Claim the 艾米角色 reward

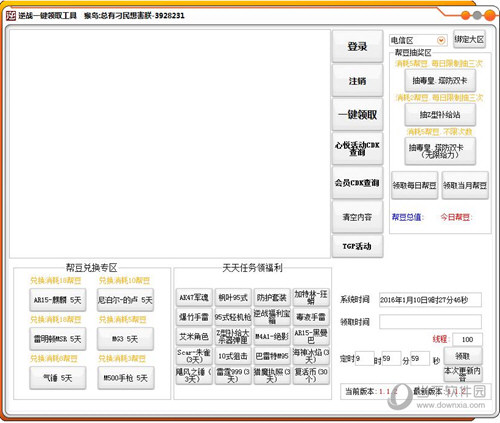pos(194,337)
